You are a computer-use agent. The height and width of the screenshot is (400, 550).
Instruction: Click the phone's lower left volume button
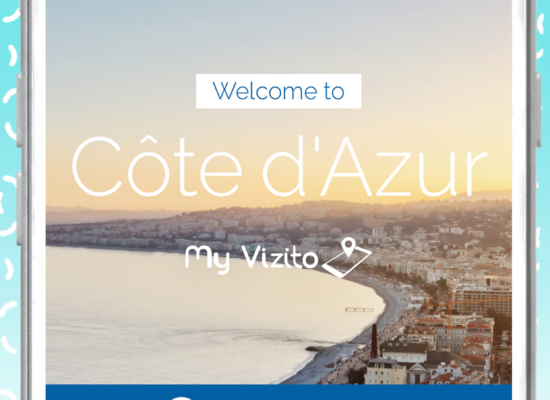(19, 209)
